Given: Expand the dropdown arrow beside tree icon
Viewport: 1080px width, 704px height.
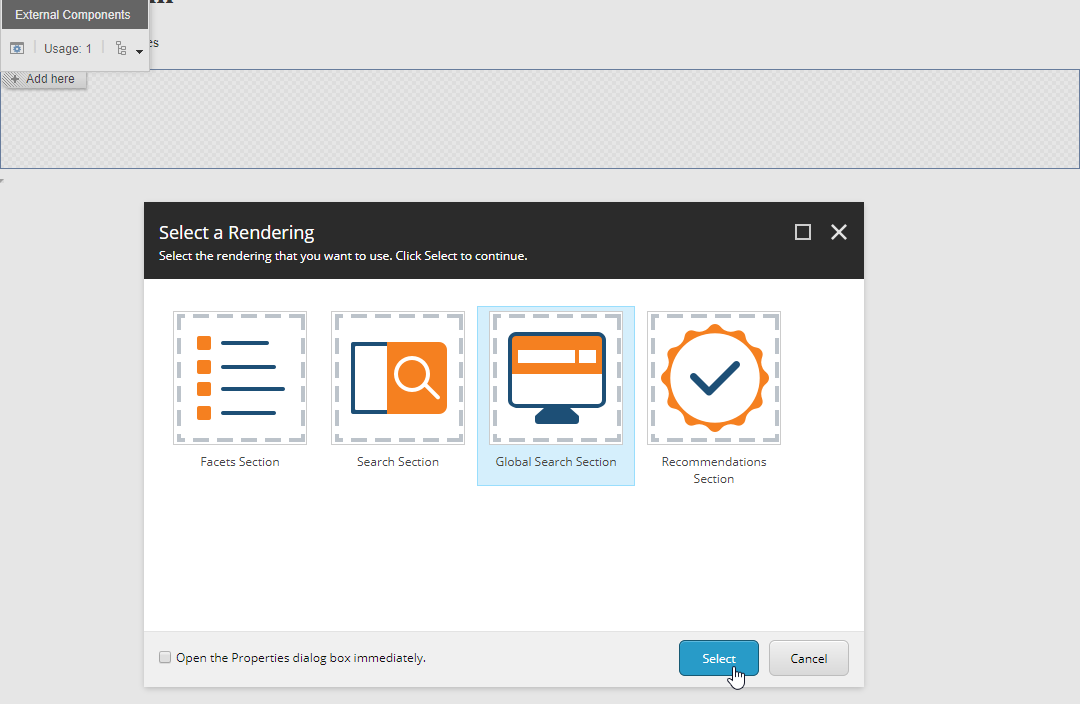Looking at the screenshot, I should click(139, 51).
